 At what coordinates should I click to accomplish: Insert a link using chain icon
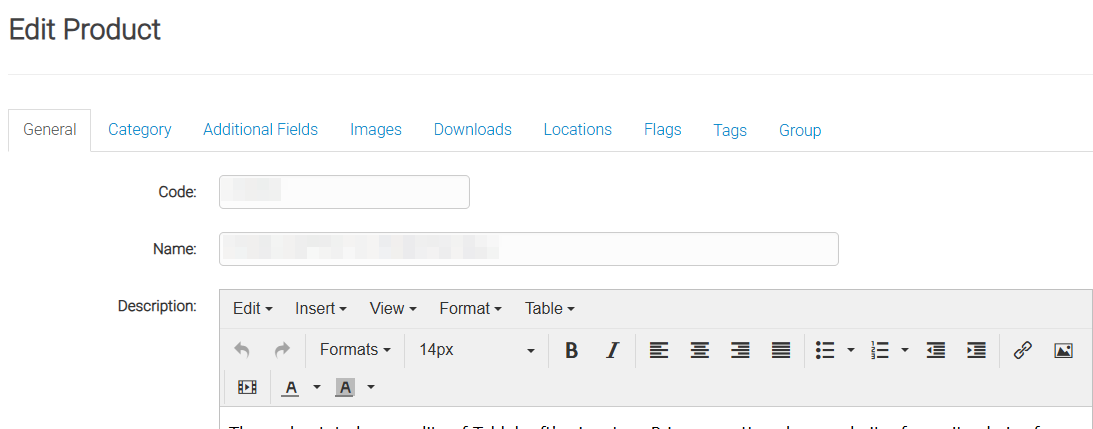pyautogui.click(x=1022, y=350)
